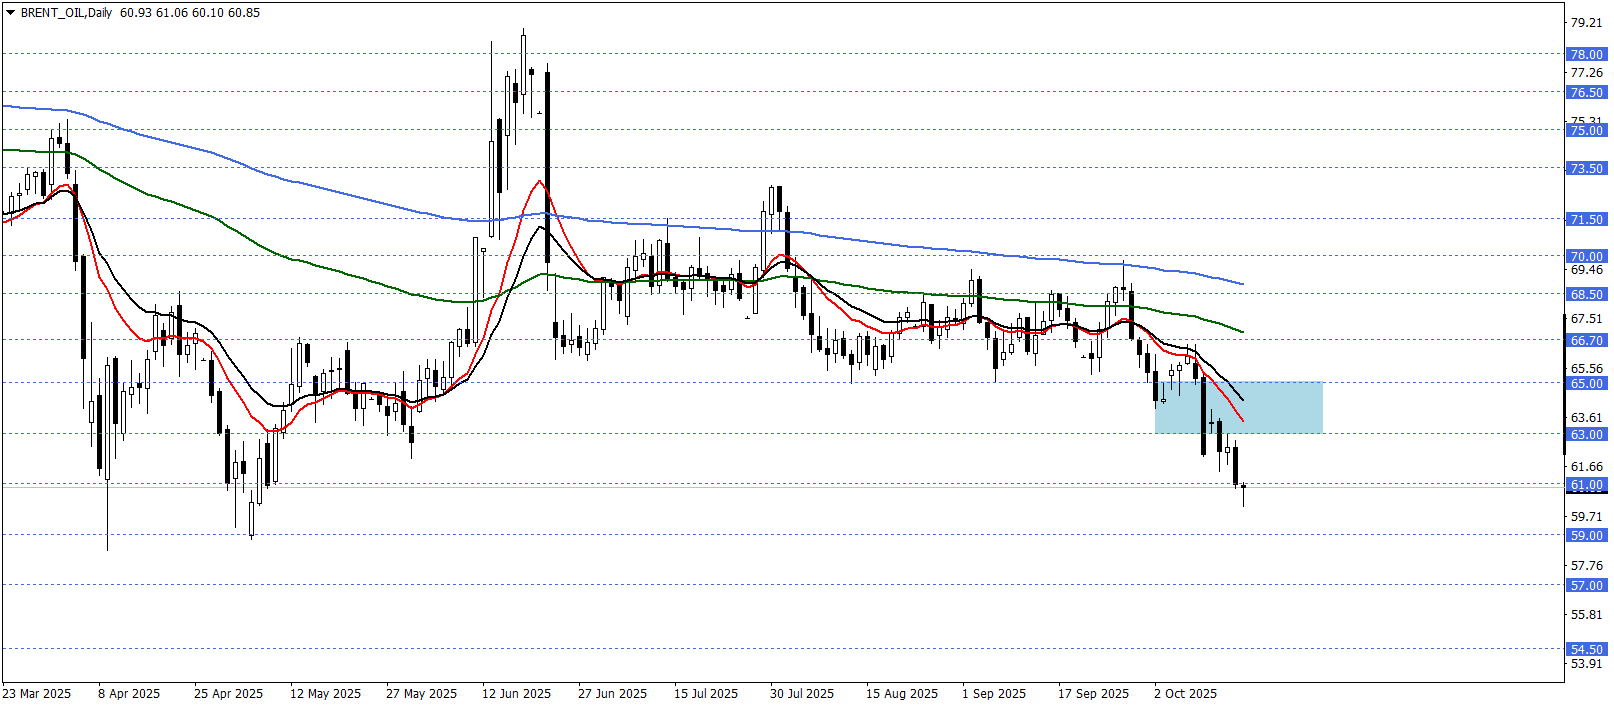Click the OHLC values 60.93 61.06 60.10 60.85
This screenshot has width=1614, height=706.
click(190, 13)
